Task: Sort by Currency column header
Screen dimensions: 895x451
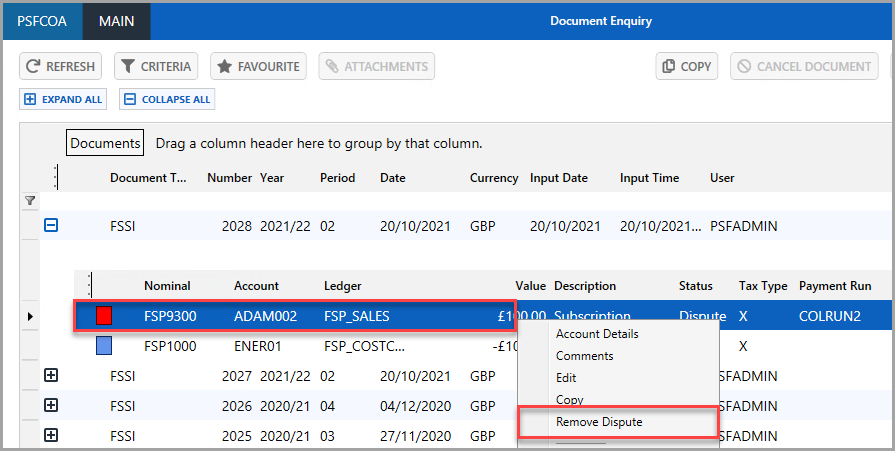Action: (494, 178)
